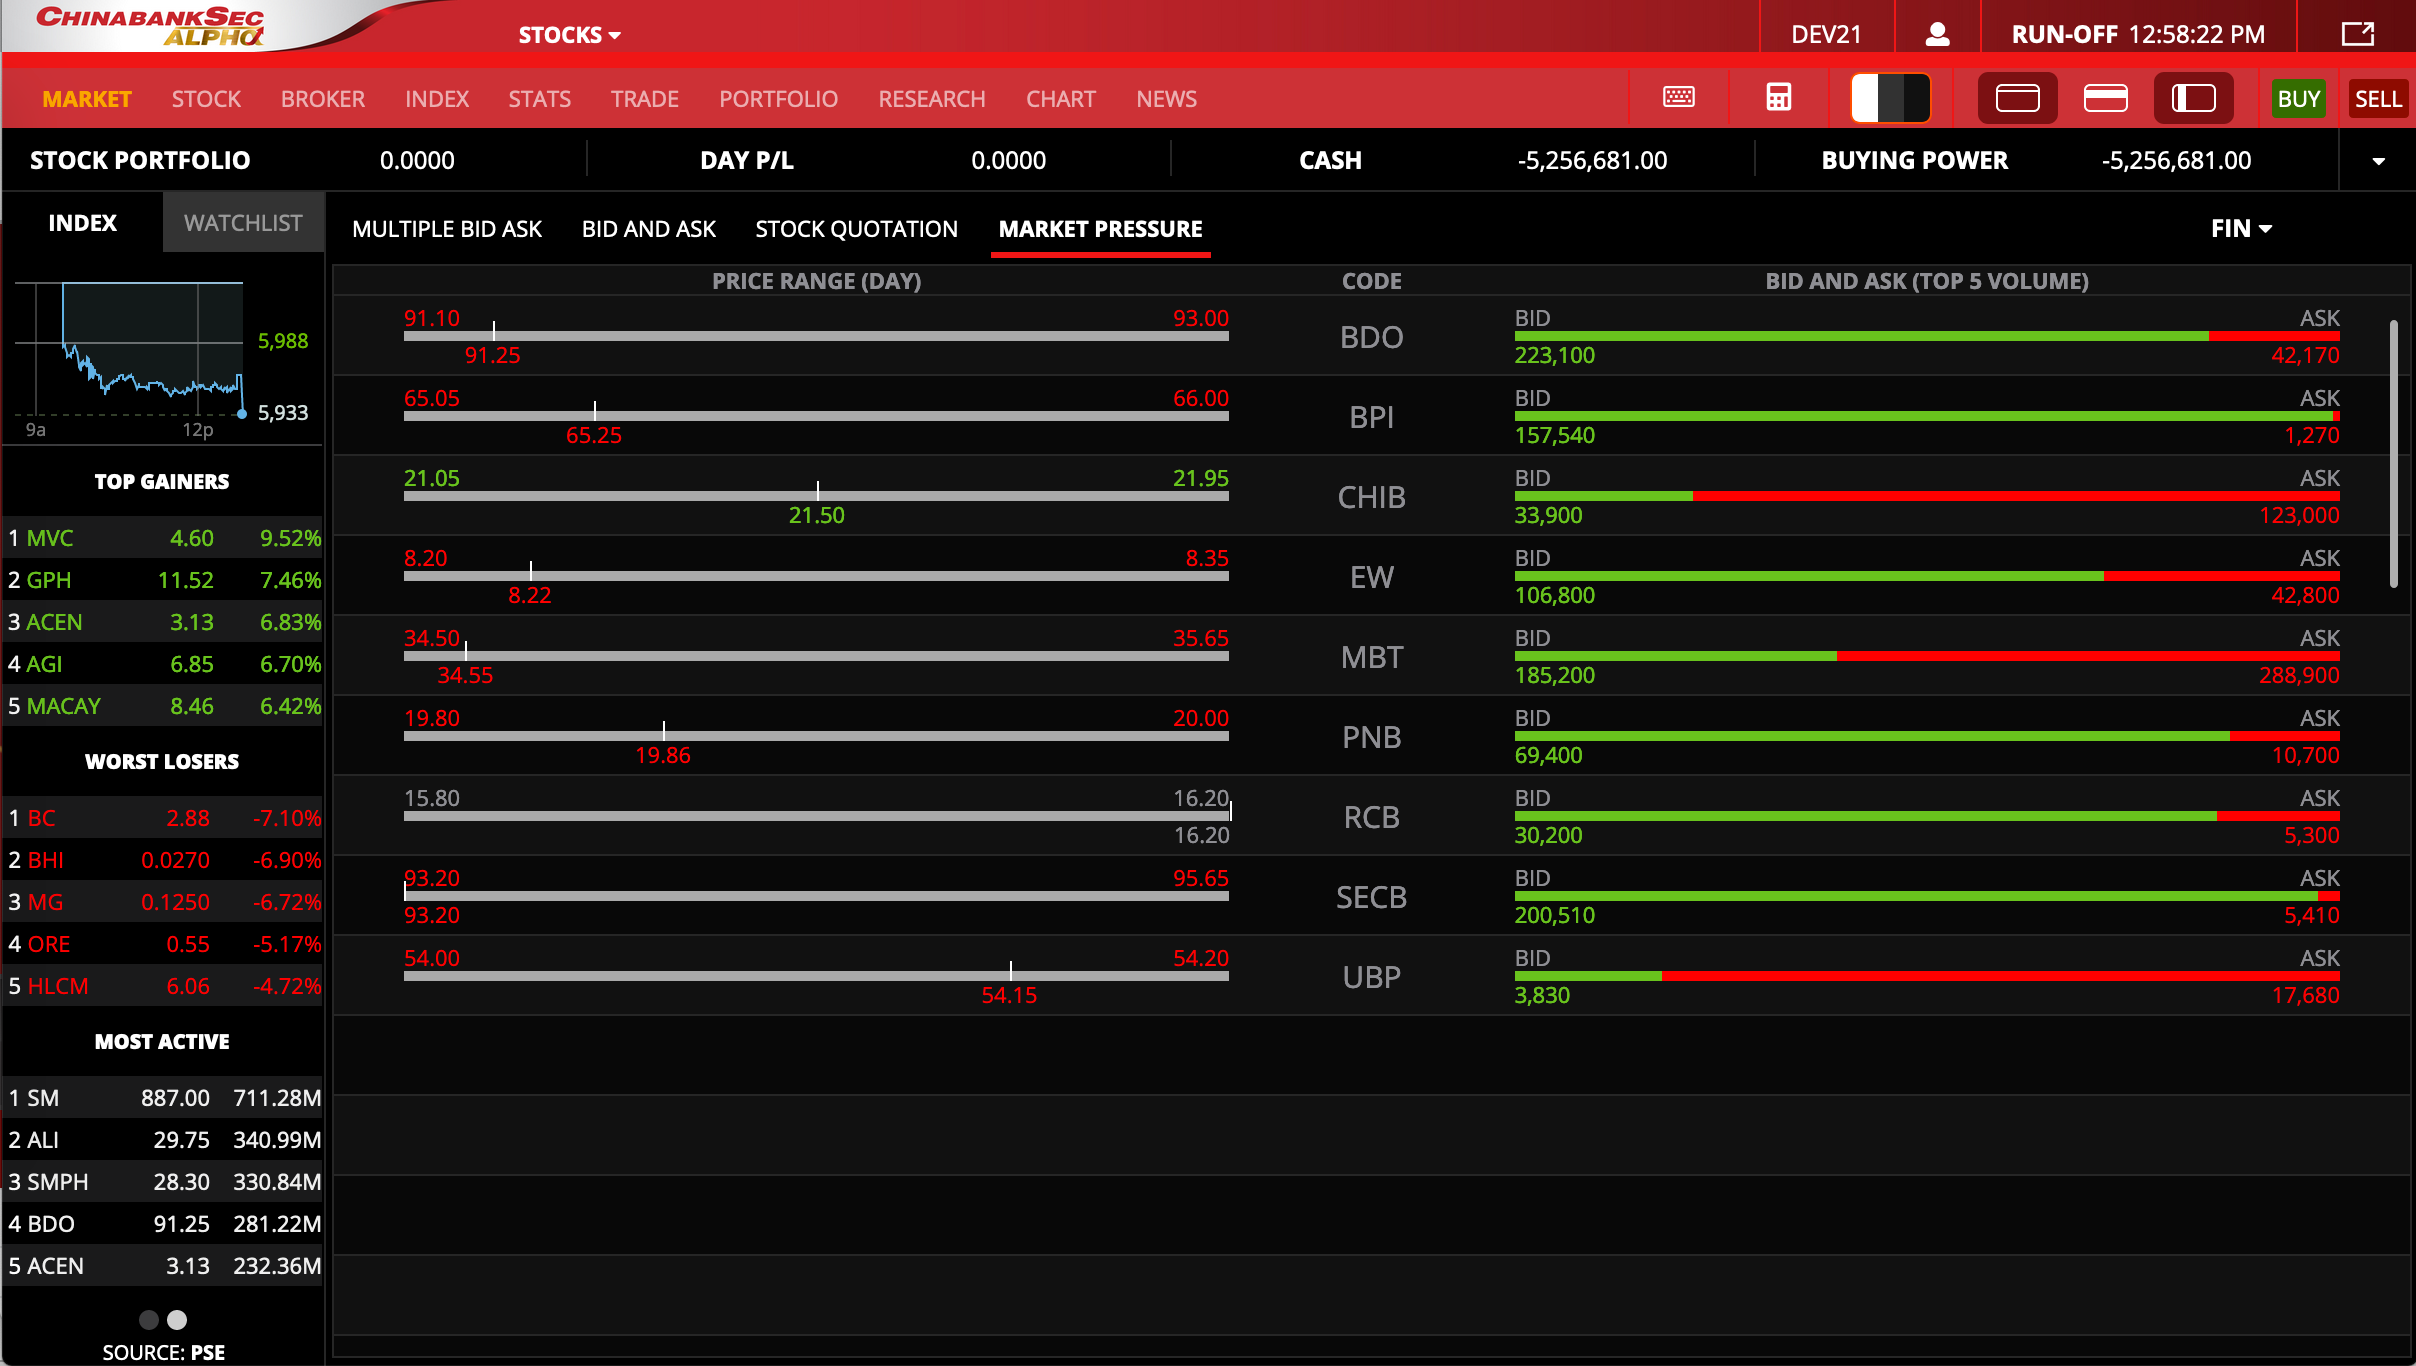
Task: Click the BPI stock code
Action: (x=1371, y=417)
